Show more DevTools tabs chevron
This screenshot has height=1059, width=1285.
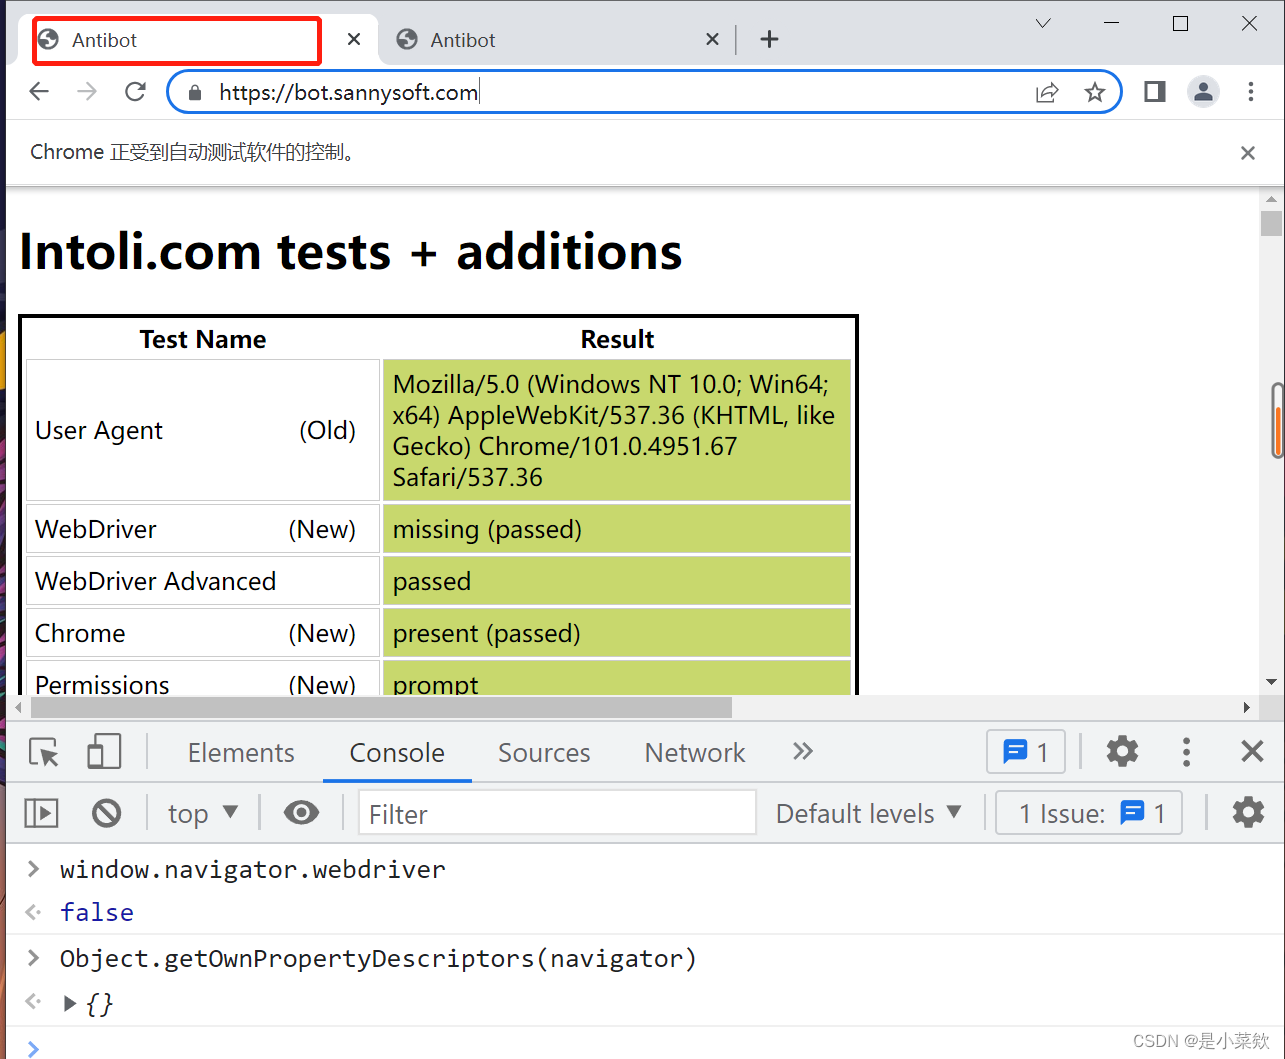coord(802,751)
